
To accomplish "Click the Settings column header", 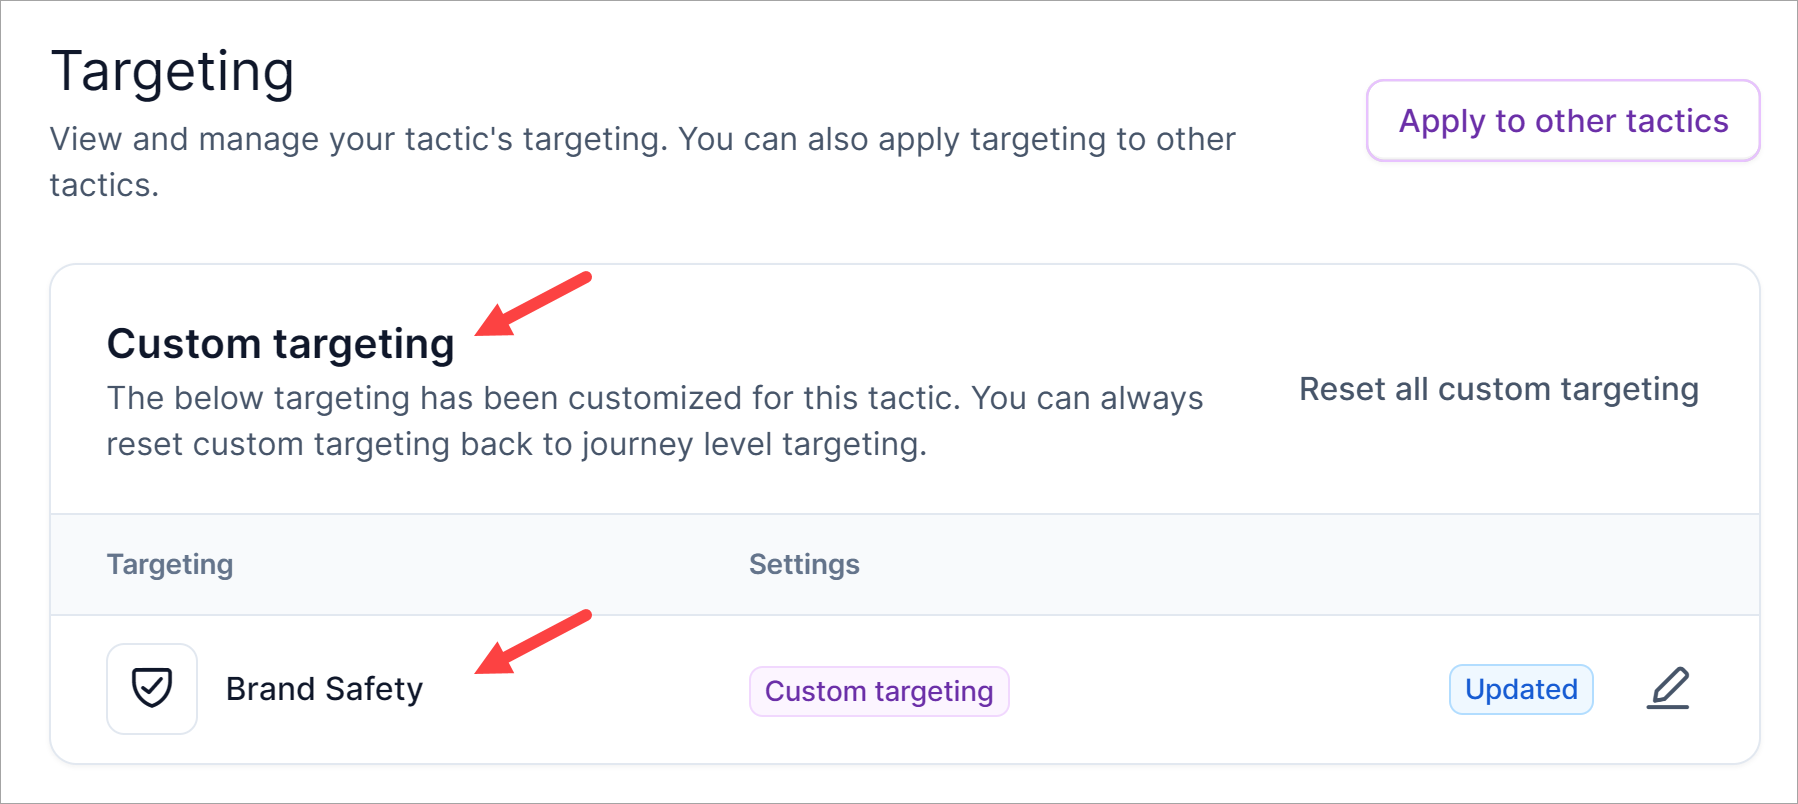I will click(804, 564).
